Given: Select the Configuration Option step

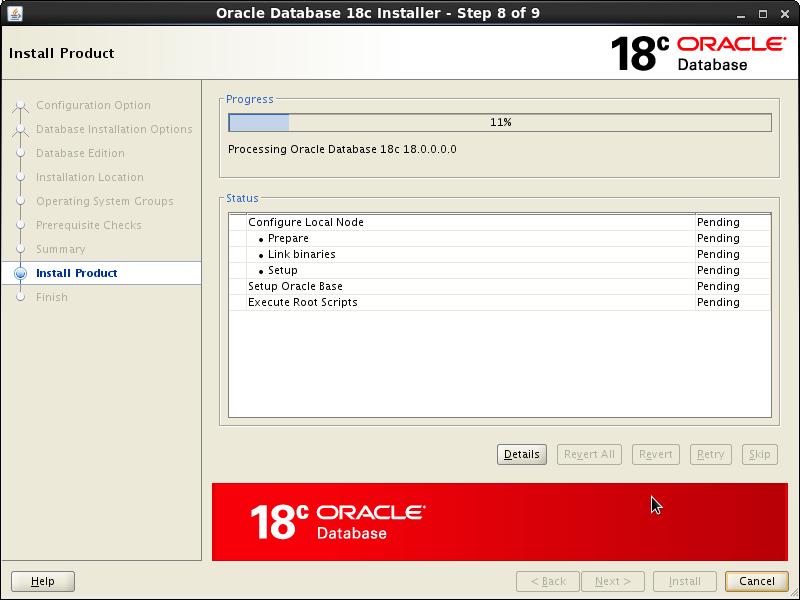Looking at the screenshot, I should coord(93,105).
